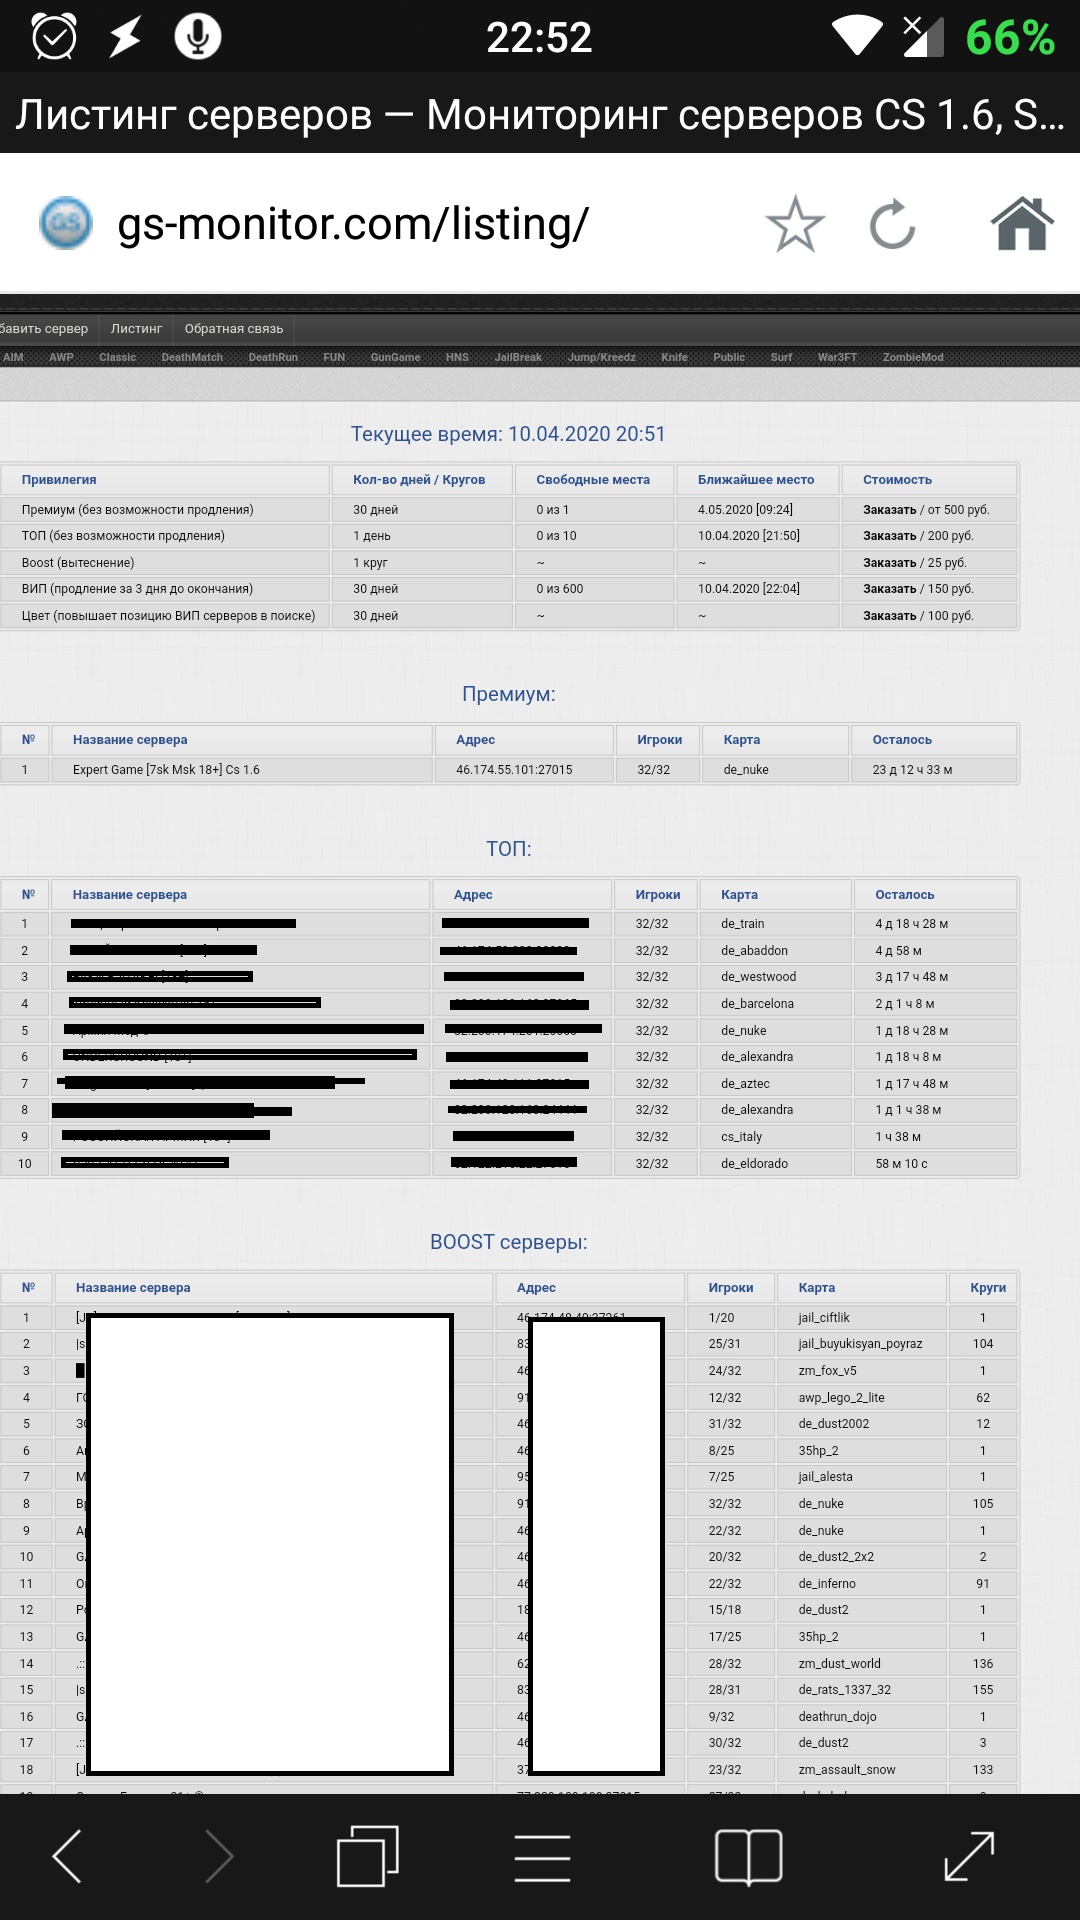1080x1920 pixels.
Task: Select the DeathRun category tab
Action: (x=273, y=357)
